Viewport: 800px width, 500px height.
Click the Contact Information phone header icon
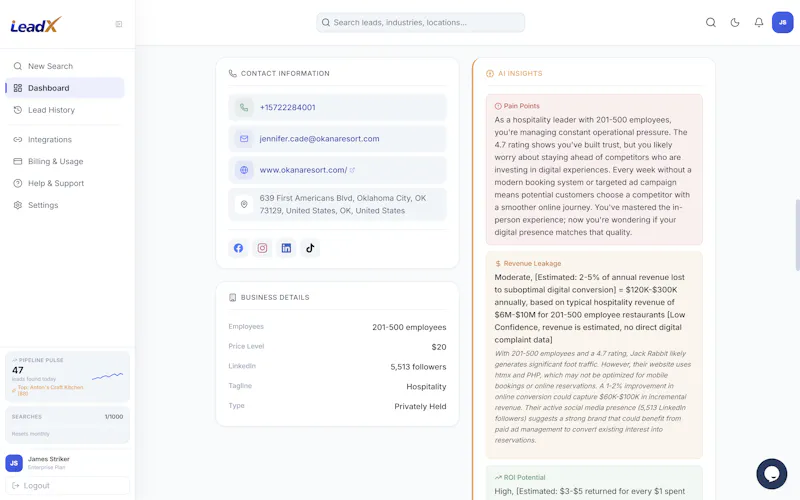click(x=233, y=73)
